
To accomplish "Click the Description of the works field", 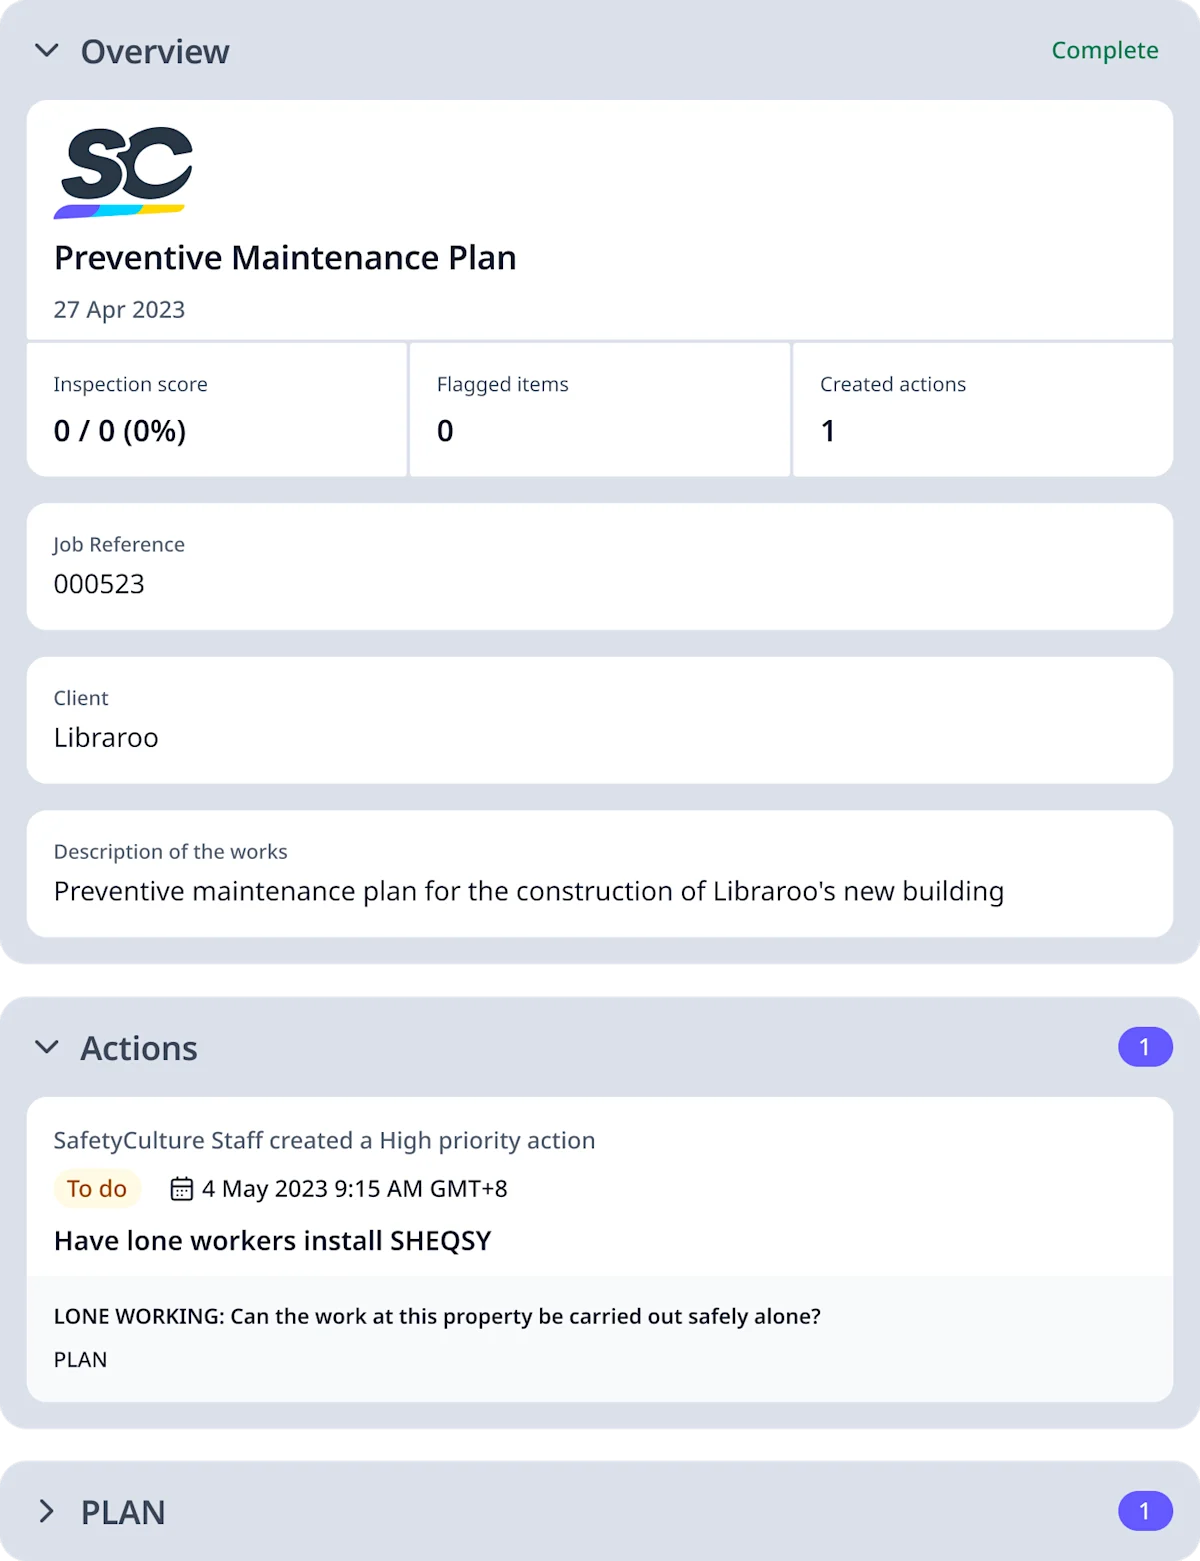I will click(x=600, y=873).
